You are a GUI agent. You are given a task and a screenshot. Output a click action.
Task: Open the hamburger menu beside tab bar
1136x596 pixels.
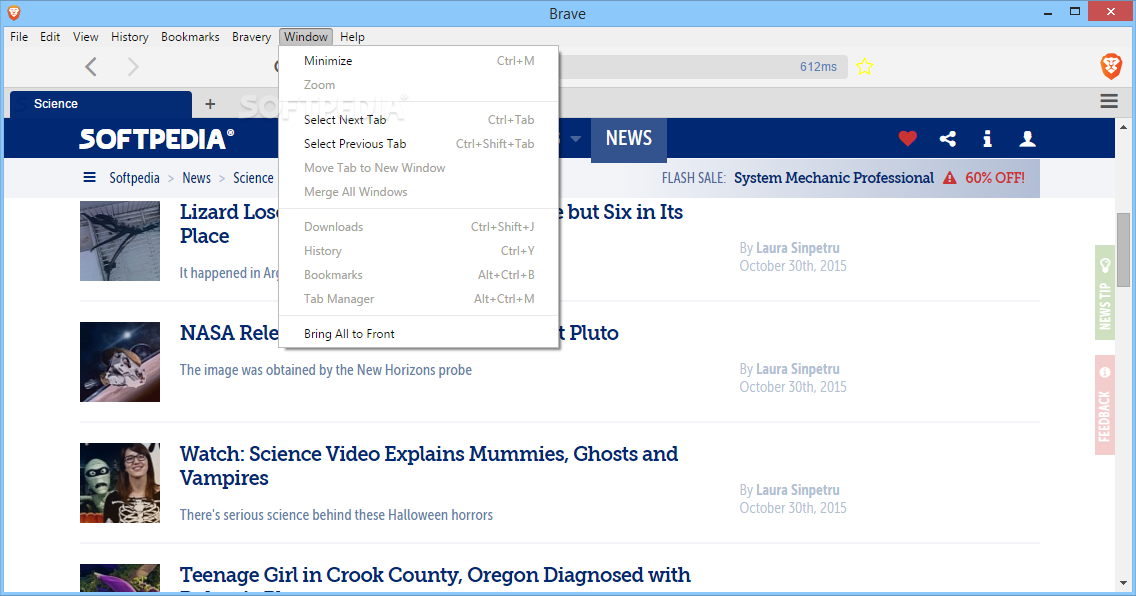pyautogui.click(x=1108, y=101)
